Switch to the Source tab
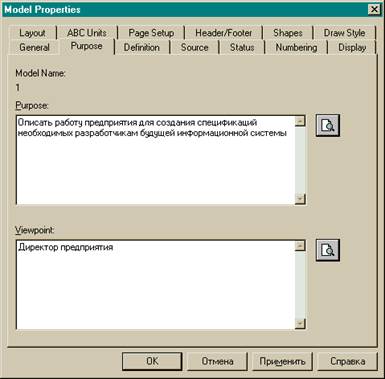This screenshot has height=379, width=385. click(x=194, y=47)
